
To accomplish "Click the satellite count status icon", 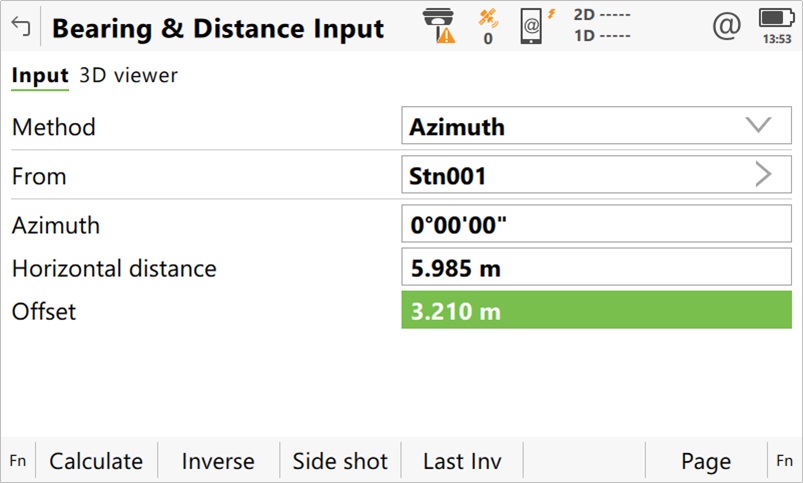I will tap(488, 27).
